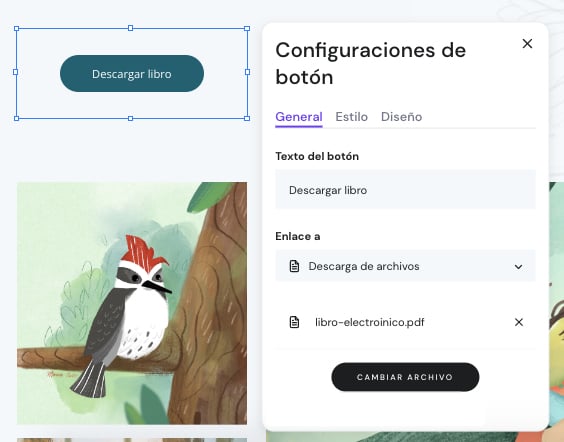Click the woodpecker illustration image
The image size is (564, 442).
click(132, 303)
